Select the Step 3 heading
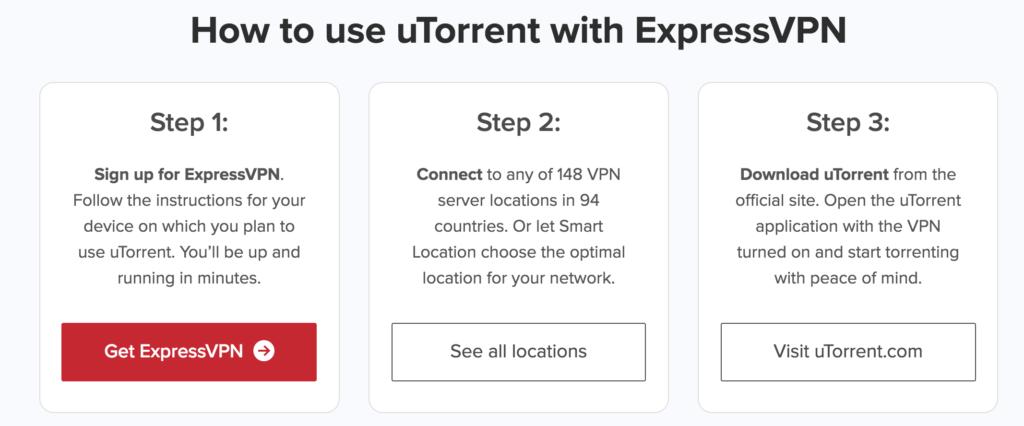This screenshot has height=426, width=1024. [x=848, y=122]
